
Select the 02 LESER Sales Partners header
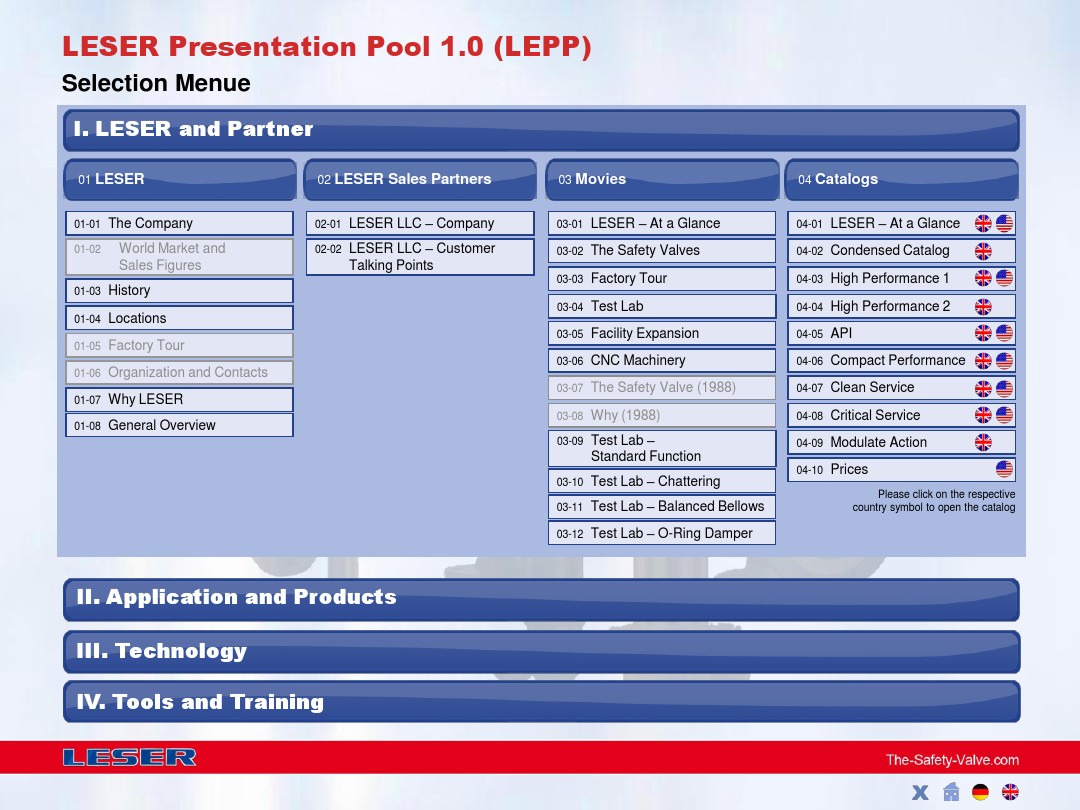point(420,180)
